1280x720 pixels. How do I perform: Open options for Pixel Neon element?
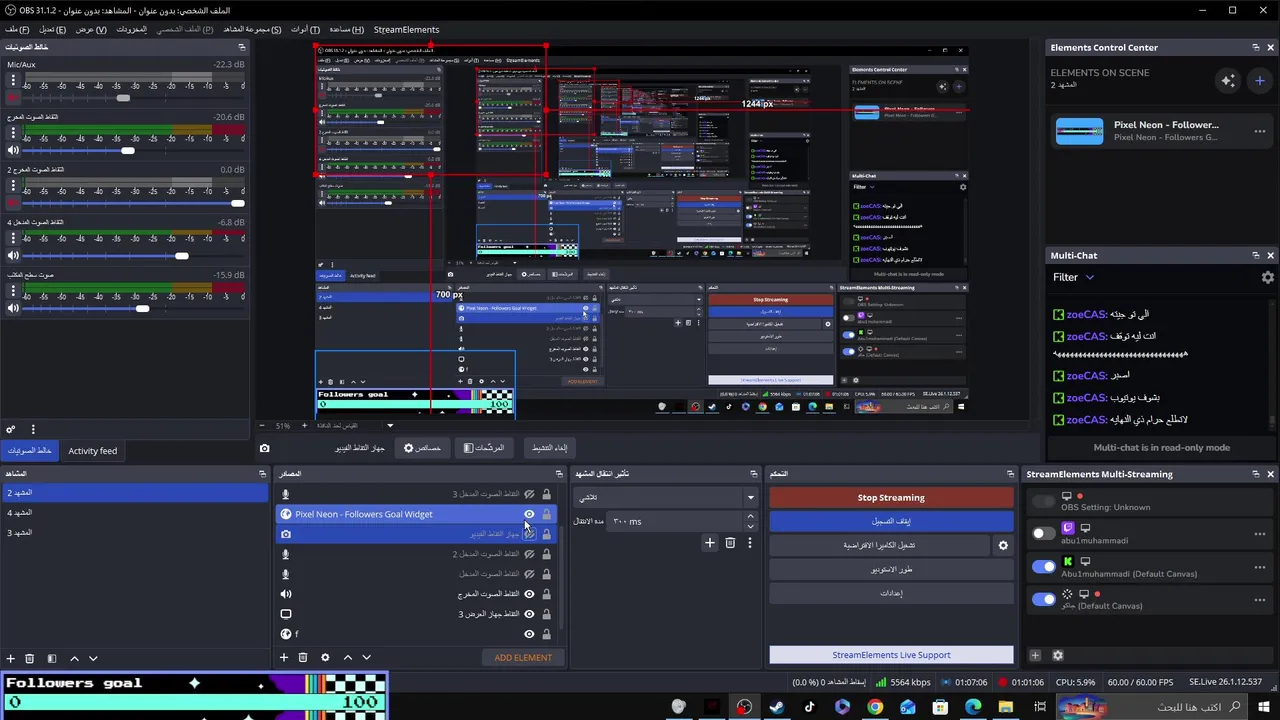1259,131
